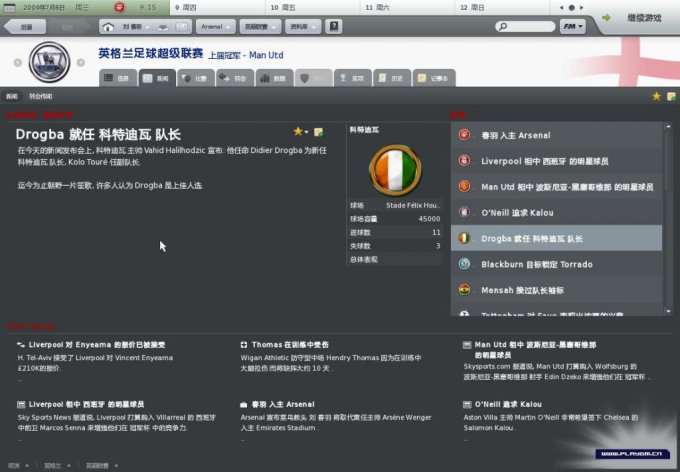Click the calendar today dot
The image size is (680, 472).
572,8
